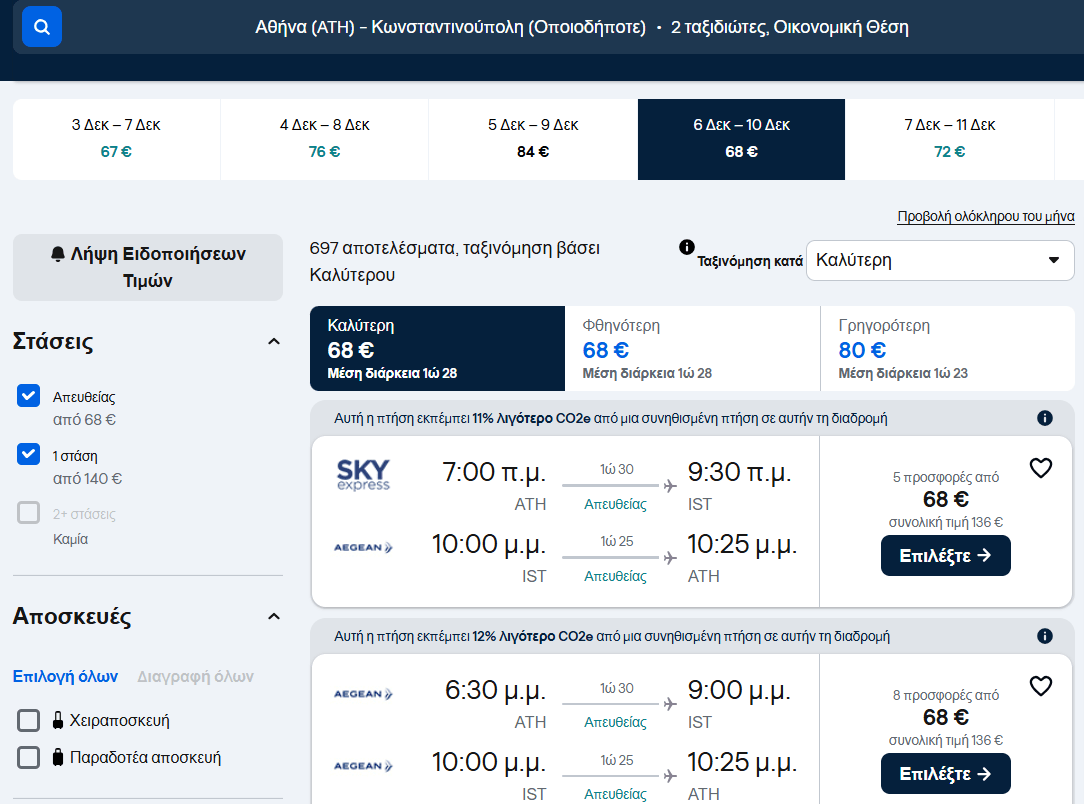Open CO2 info icon for 11% banner

(x=1045, y=418)
